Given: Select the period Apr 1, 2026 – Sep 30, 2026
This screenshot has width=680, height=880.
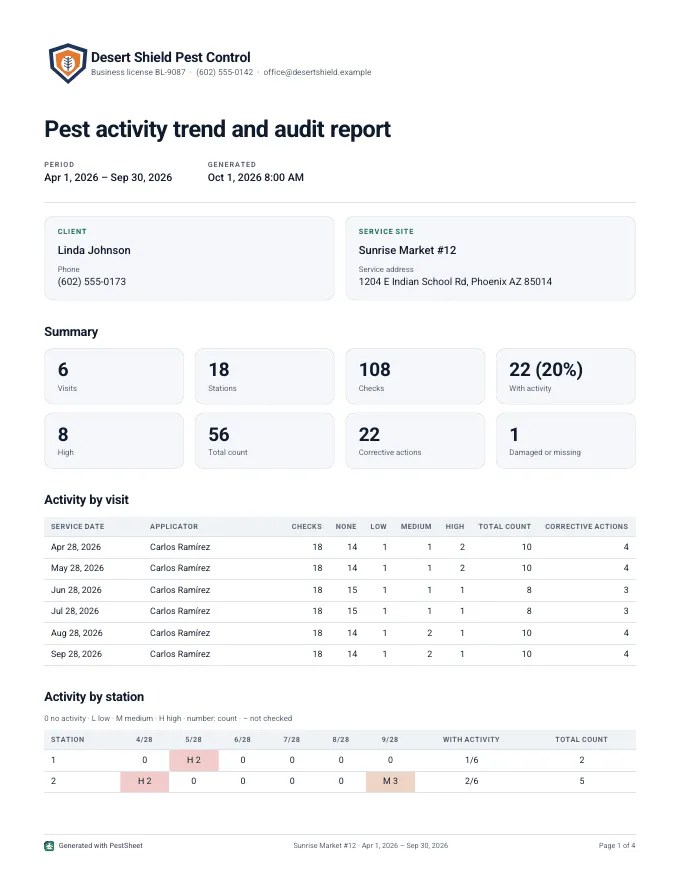Looking at the screenshot, I should (108, 177).
